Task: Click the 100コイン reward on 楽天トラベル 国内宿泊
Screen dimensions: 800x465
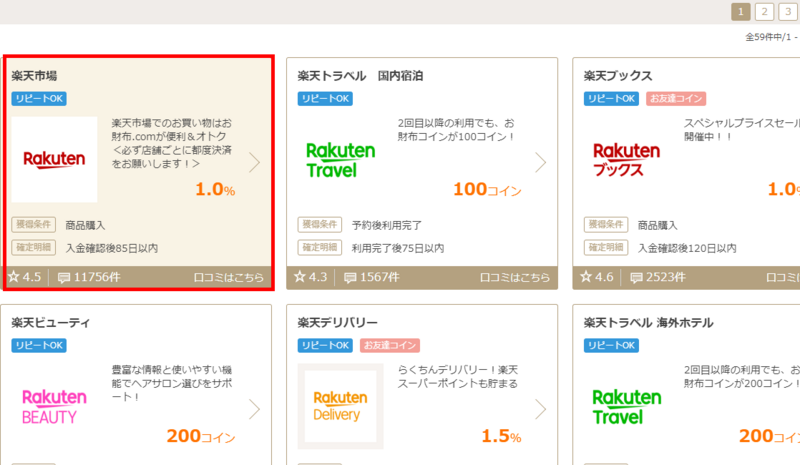Action: [487, 189]
